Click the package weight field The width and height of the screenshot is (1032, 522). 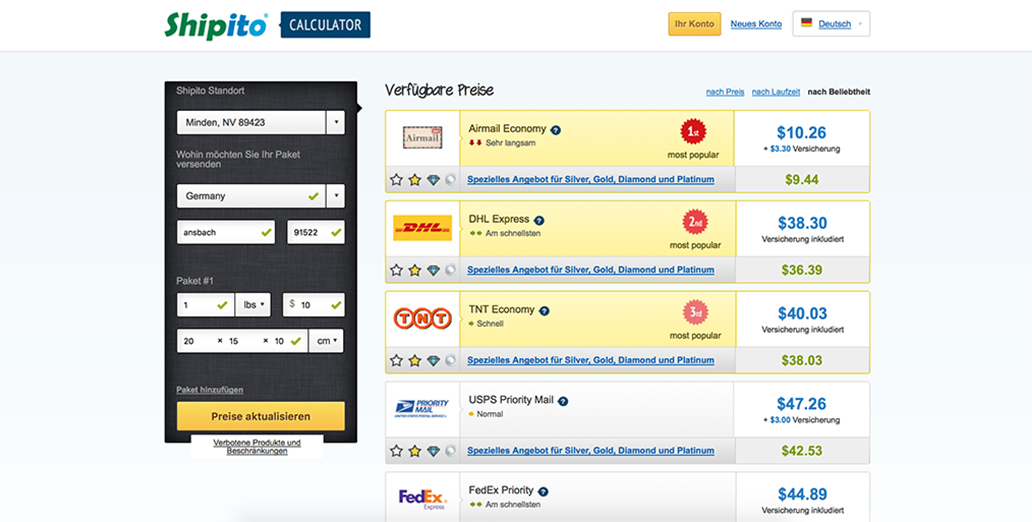pos(205,305)
